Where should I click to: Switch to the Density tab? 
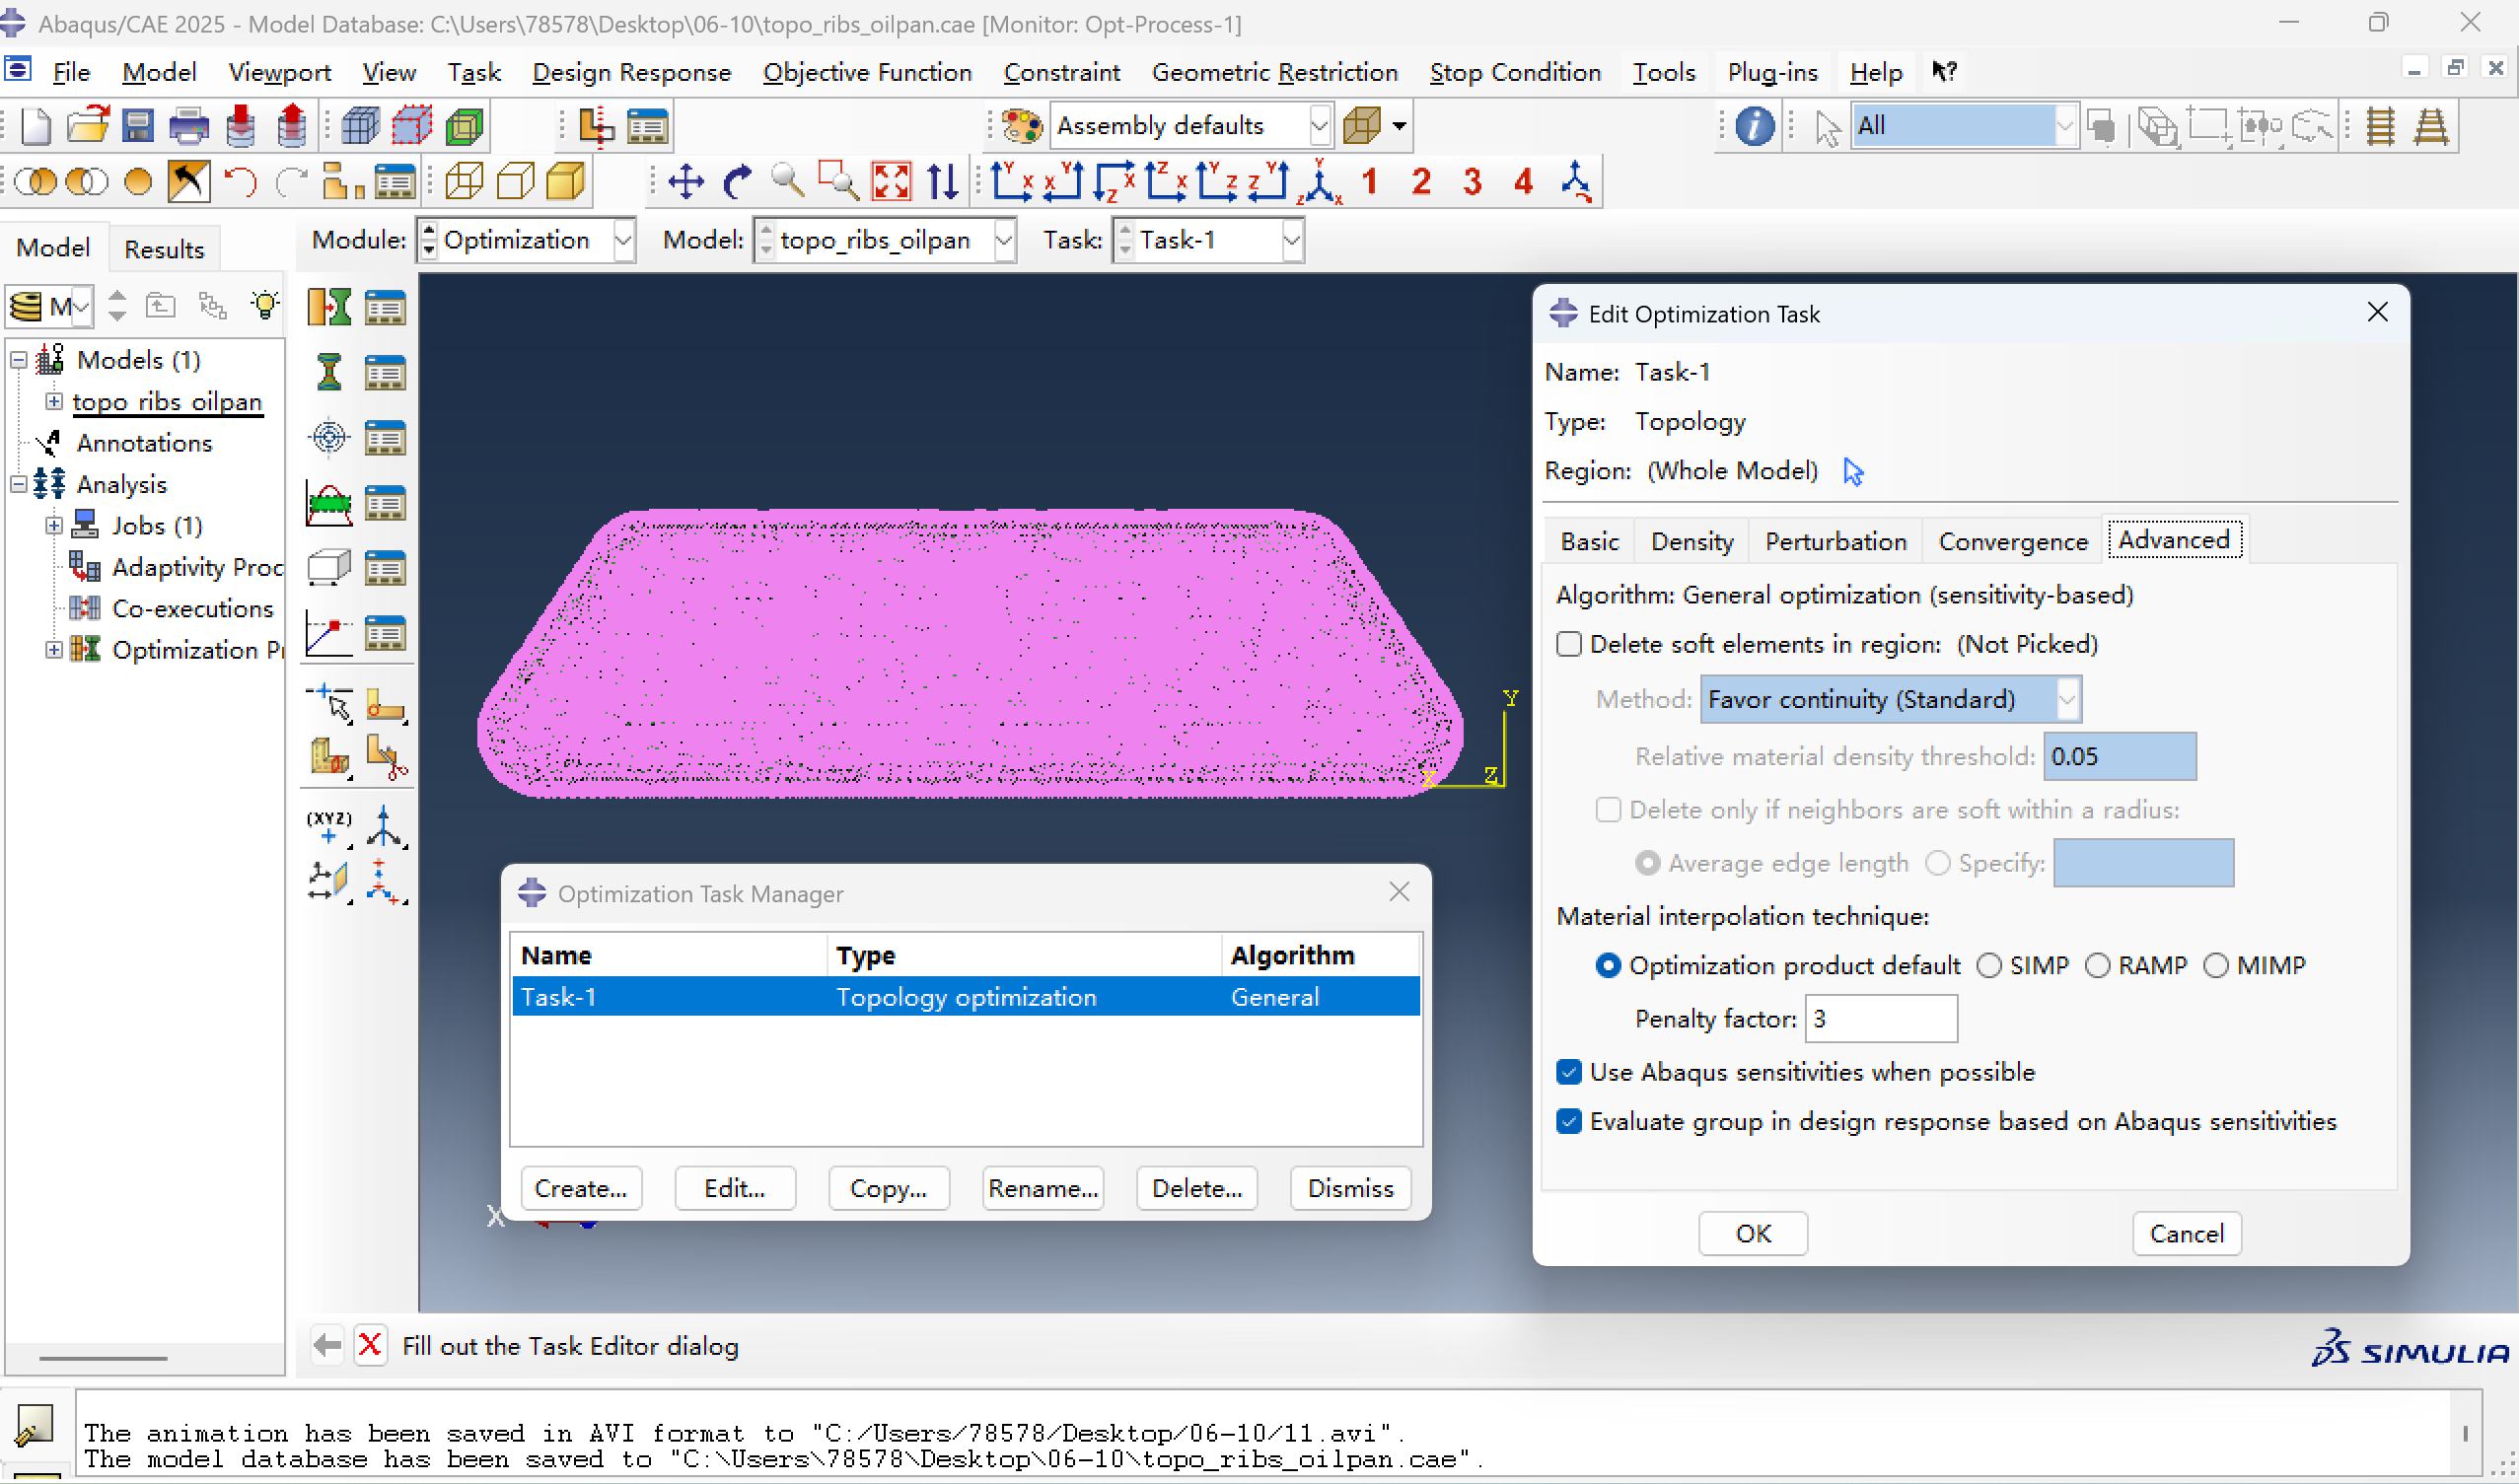coord(1692,542)
